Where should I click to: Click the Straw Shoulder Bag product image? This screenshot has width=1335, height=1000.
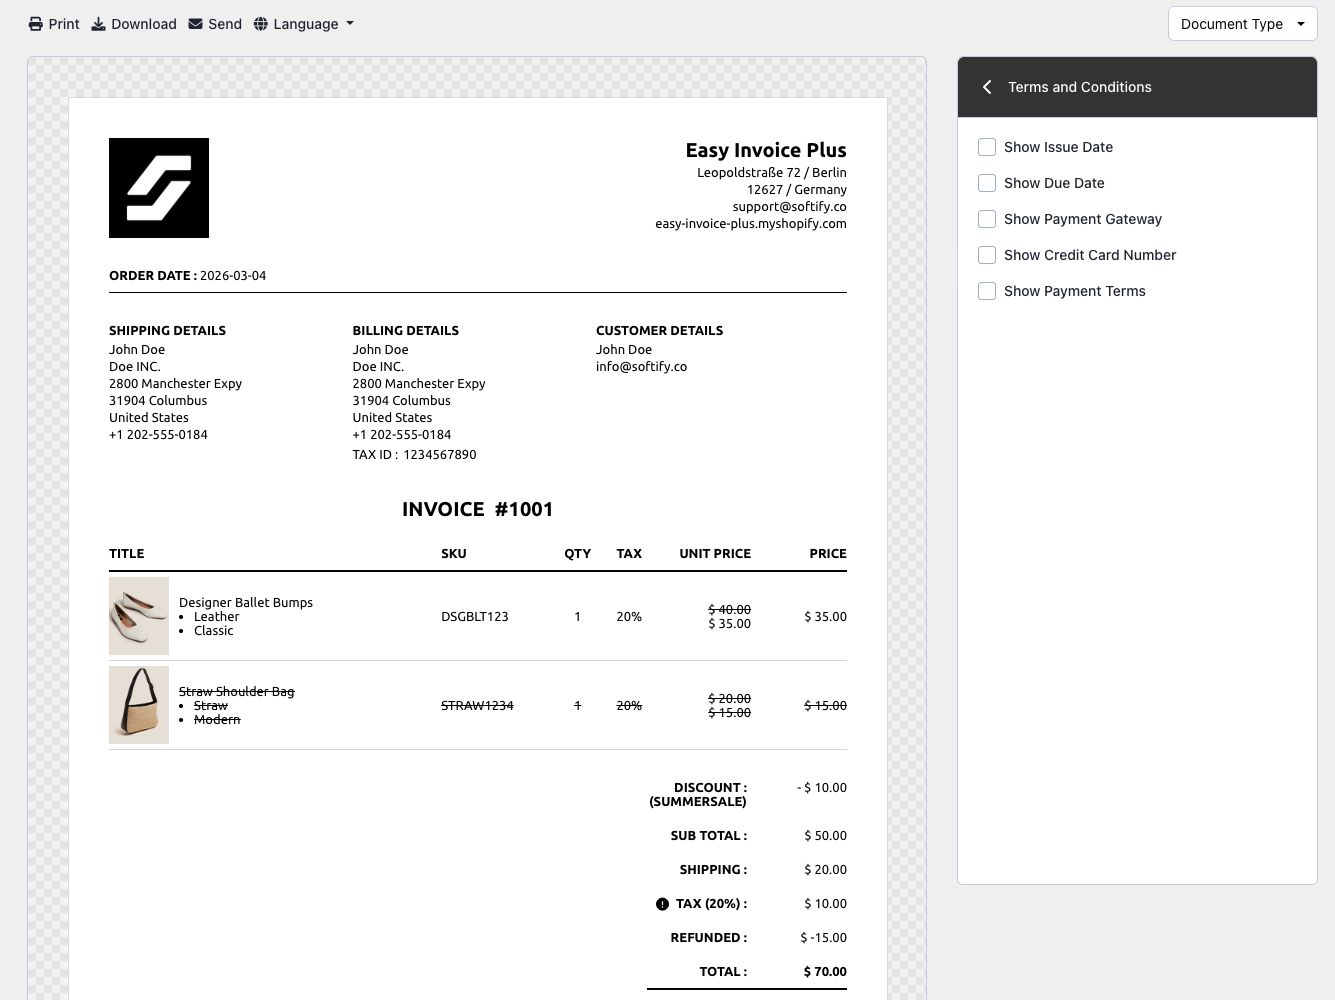139,705
